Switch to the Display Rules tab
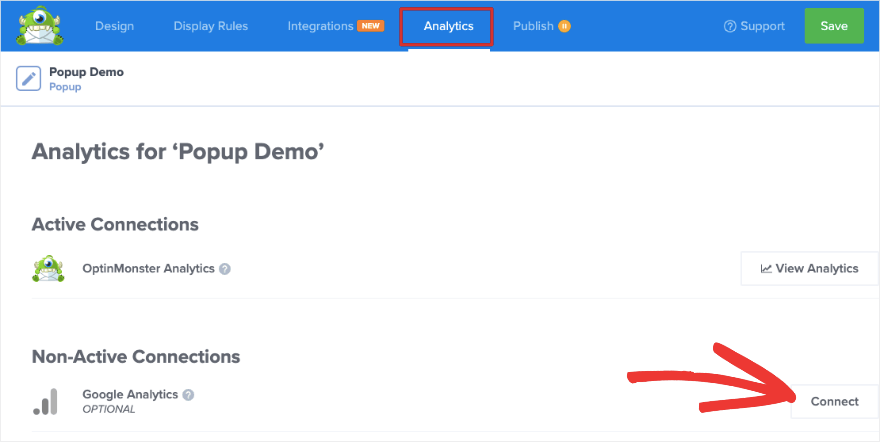 click(x=210, y=26)
